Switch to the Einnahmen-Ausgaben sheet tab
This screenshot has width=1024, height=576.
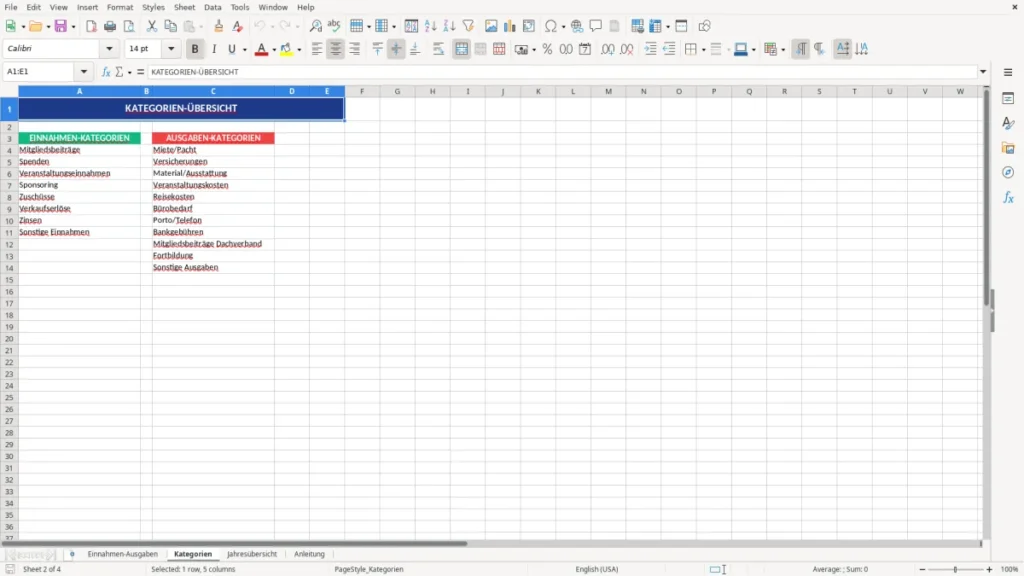pyautogui.click(x=123, y=554)
